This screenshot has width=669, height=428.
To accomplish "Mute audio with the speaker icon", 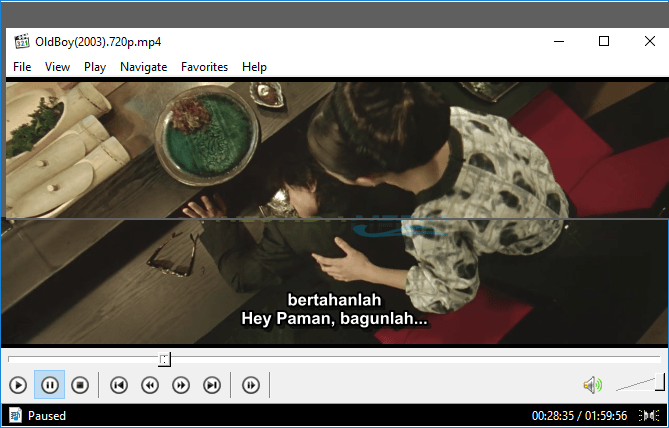I will (593, 385).
